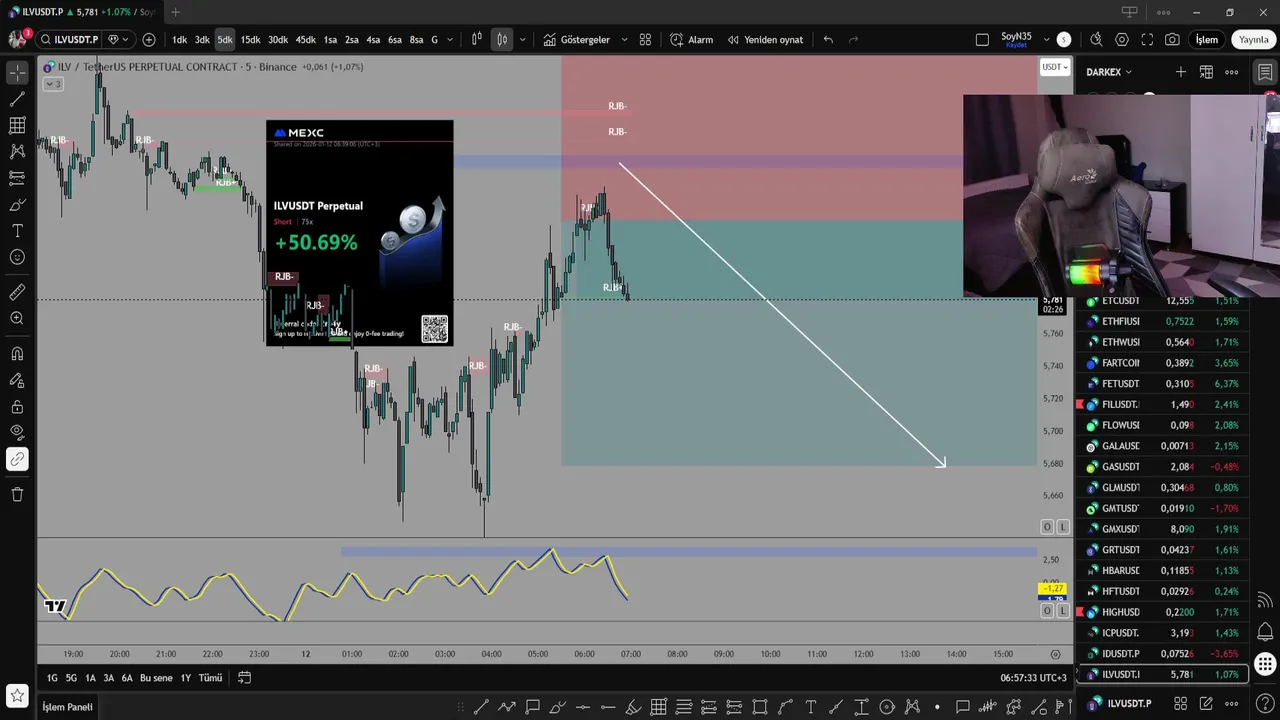Select the highlighted candlestick chart type icon
Image resolution: width=1280 pixels, height=720 pixels.
click(502, 40)
